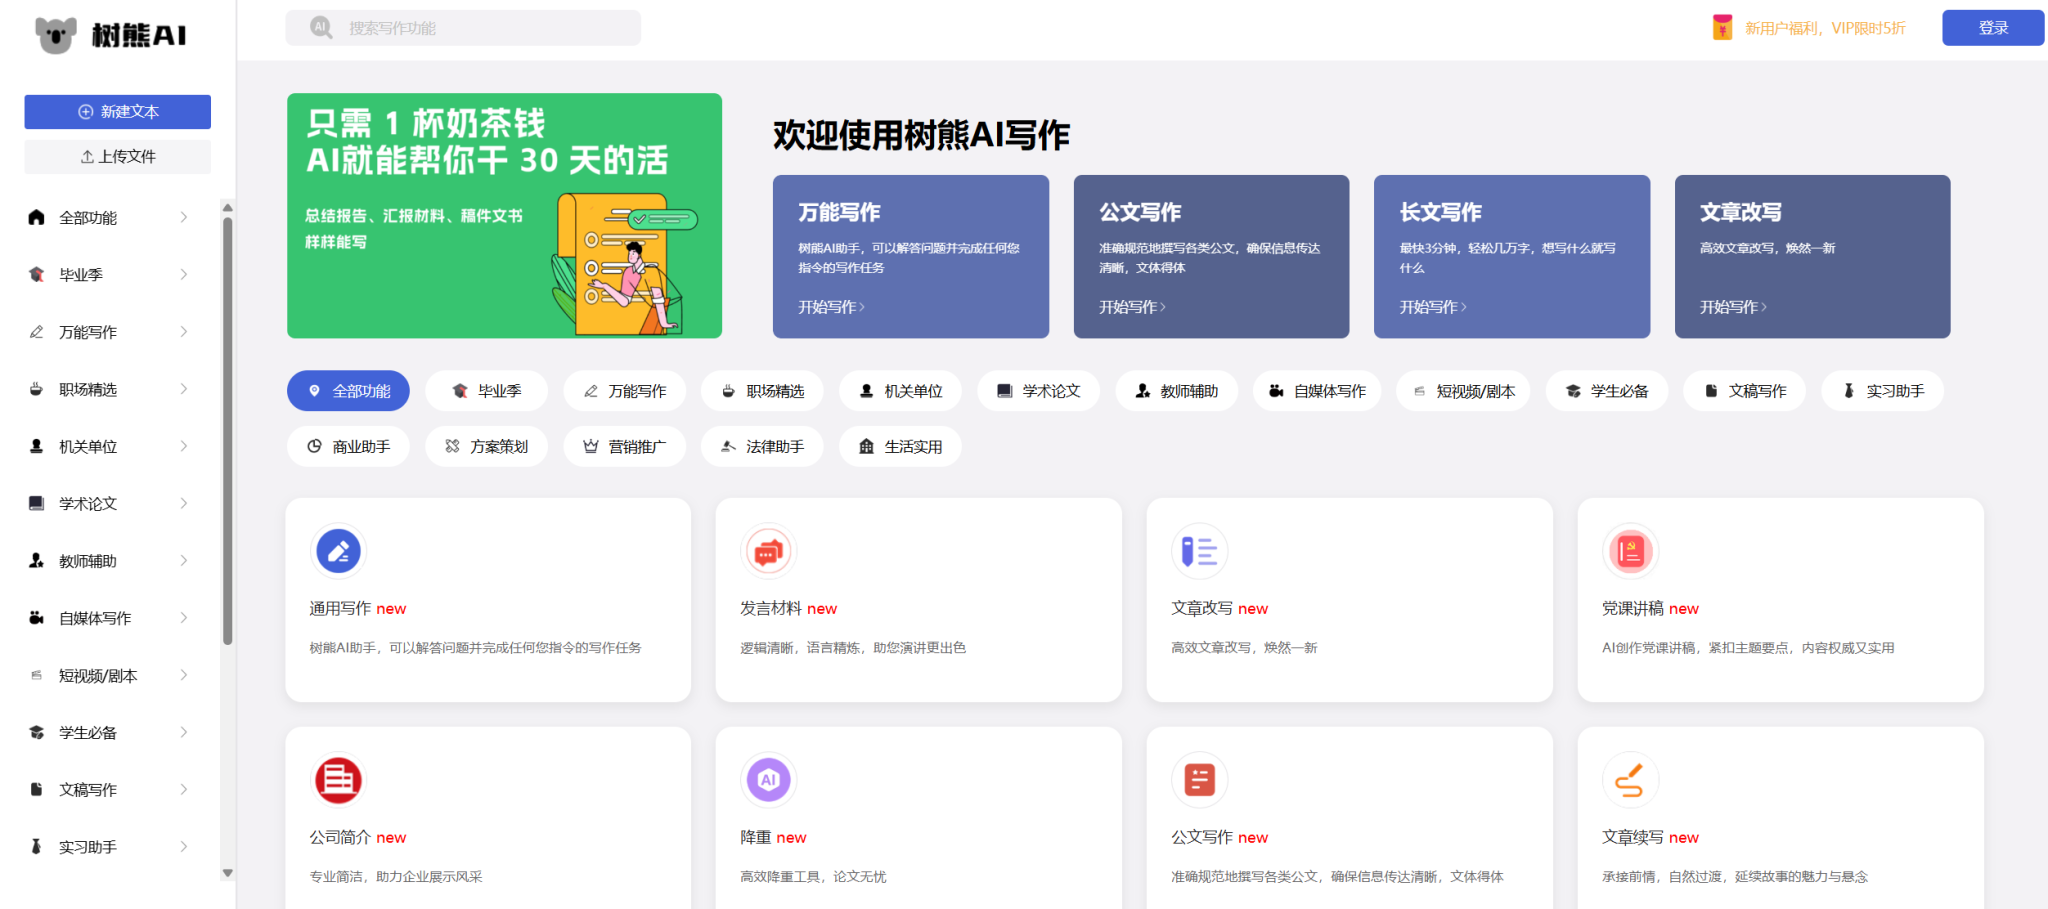Expand the 机关单位 sidebar chevron
This screenshot has width=2048, height=909.
tap(184, 446)
